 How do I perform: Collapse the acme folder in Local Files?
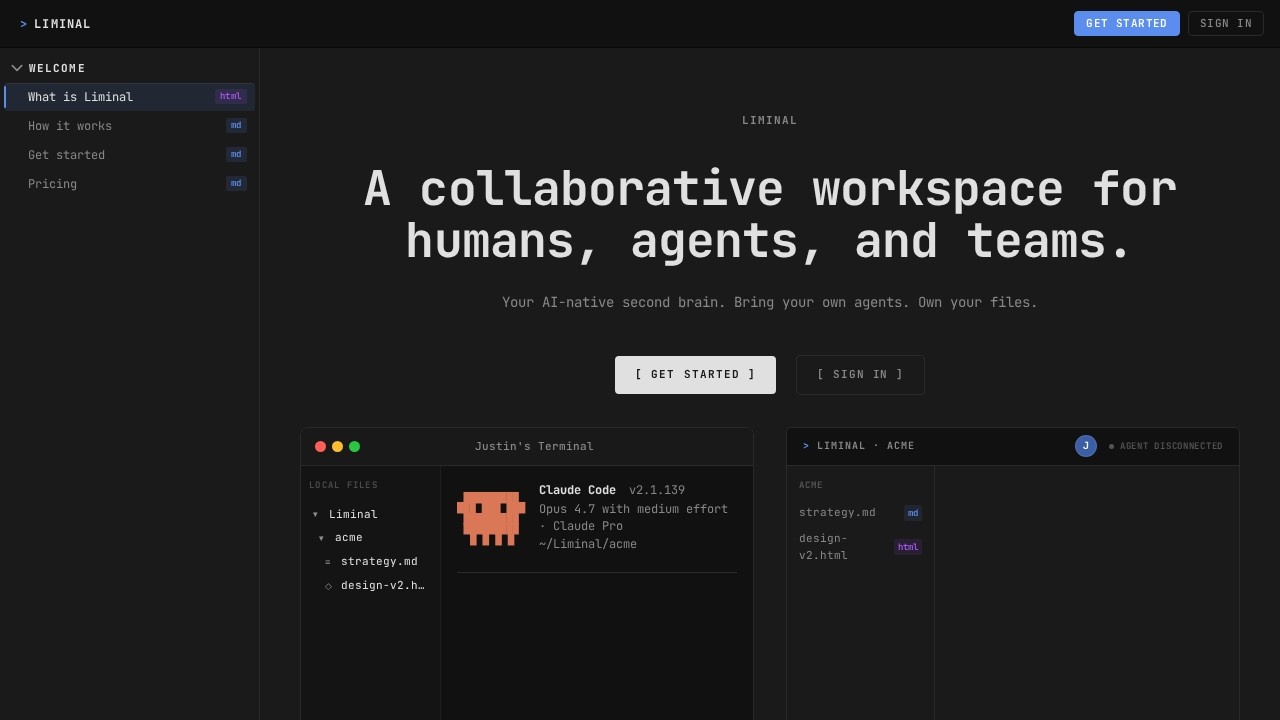(321, 538)
